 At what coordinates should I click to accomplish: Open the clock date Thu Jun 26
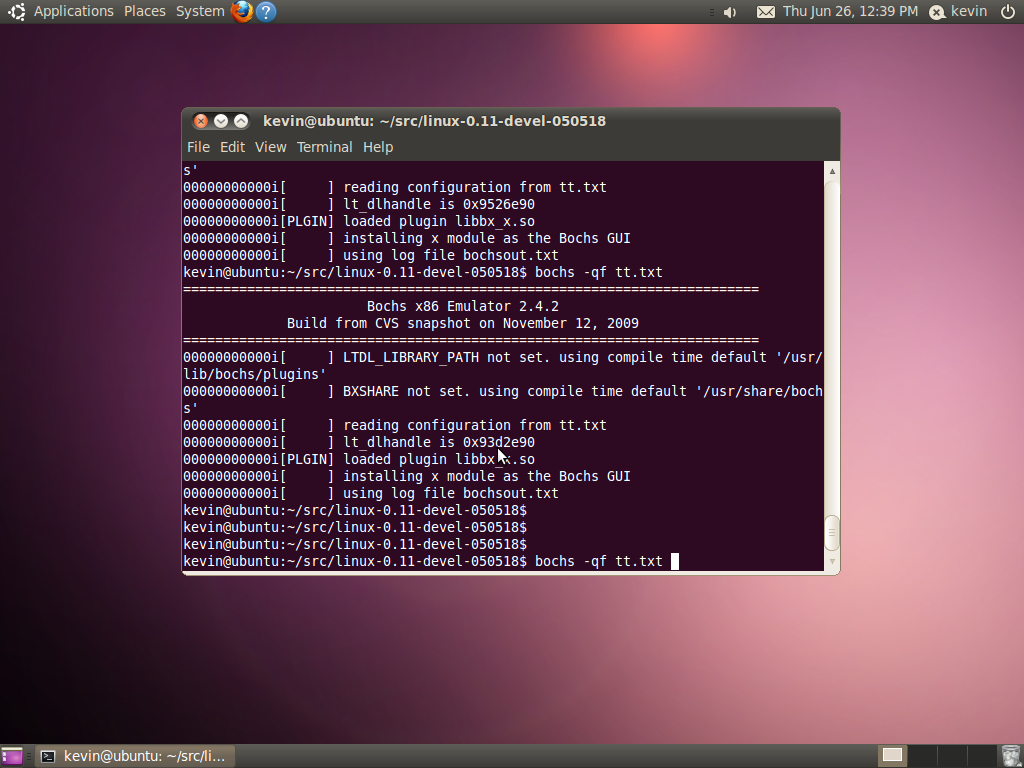850,11
